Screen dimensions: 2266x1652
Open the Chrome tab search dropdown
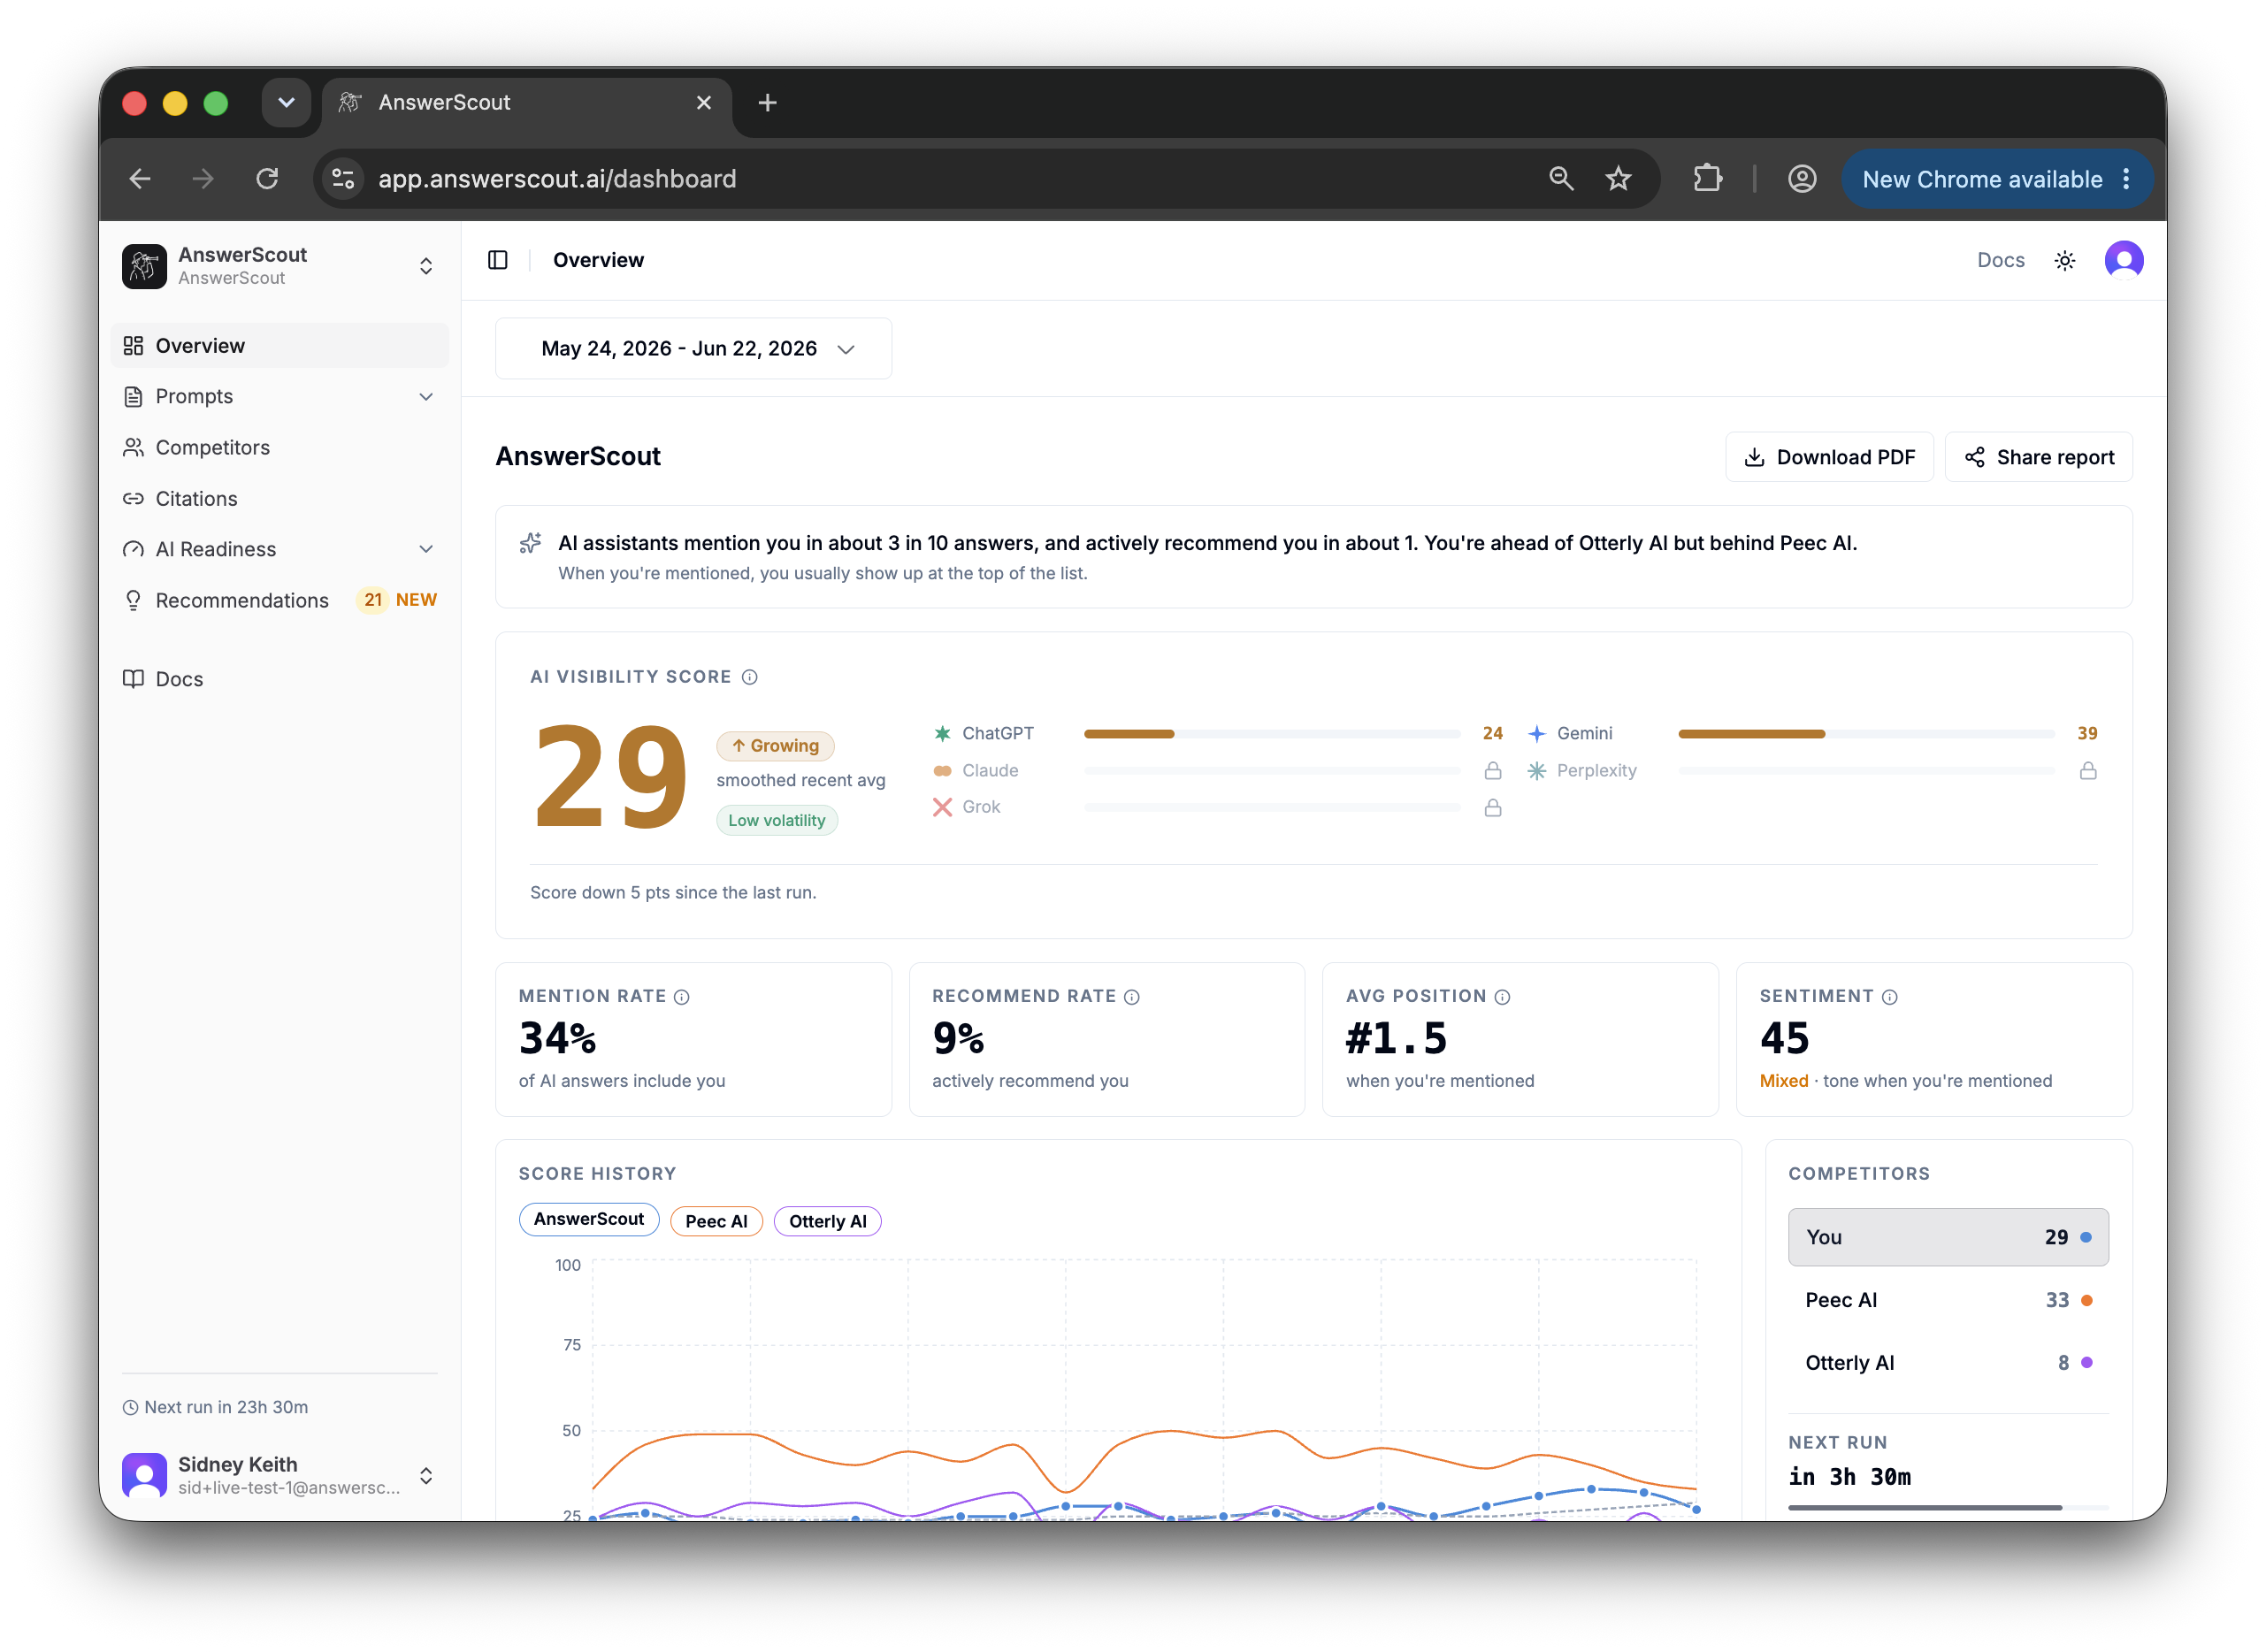point(286,103)
